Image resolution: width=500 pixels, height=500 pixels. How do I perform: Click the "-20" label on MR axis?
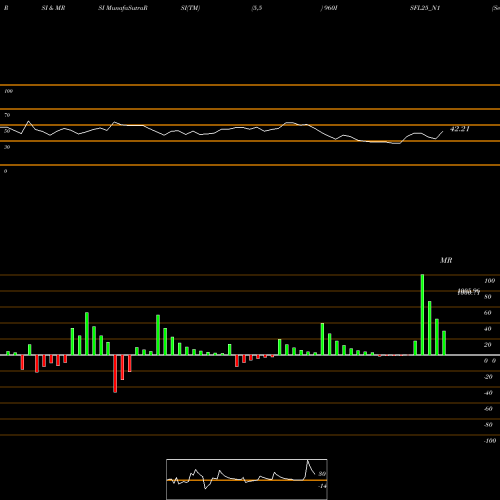pos(488,377)
